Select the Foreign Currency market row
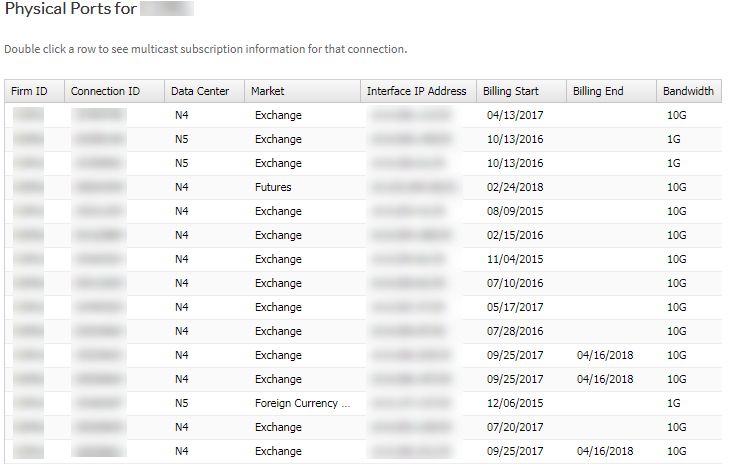 [x=363, y=403]
